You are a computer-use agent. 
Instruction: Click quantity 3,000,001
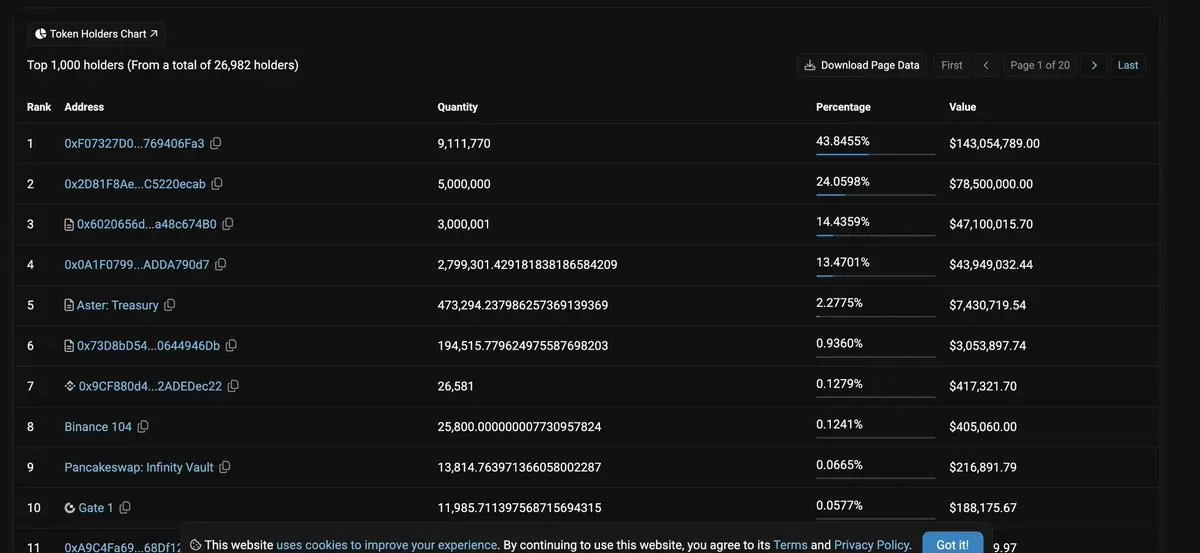(x=464, y=224)
